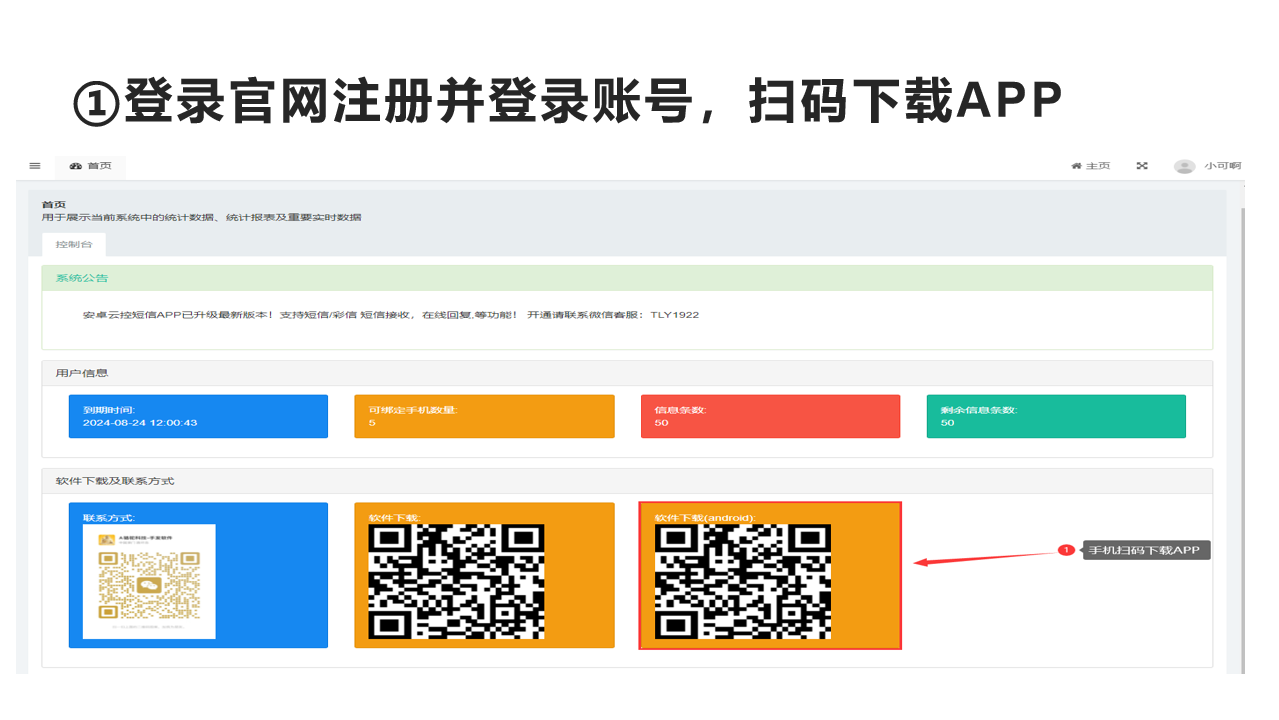Click the dashboard icon beside 首页 tab

click(76, 166)
